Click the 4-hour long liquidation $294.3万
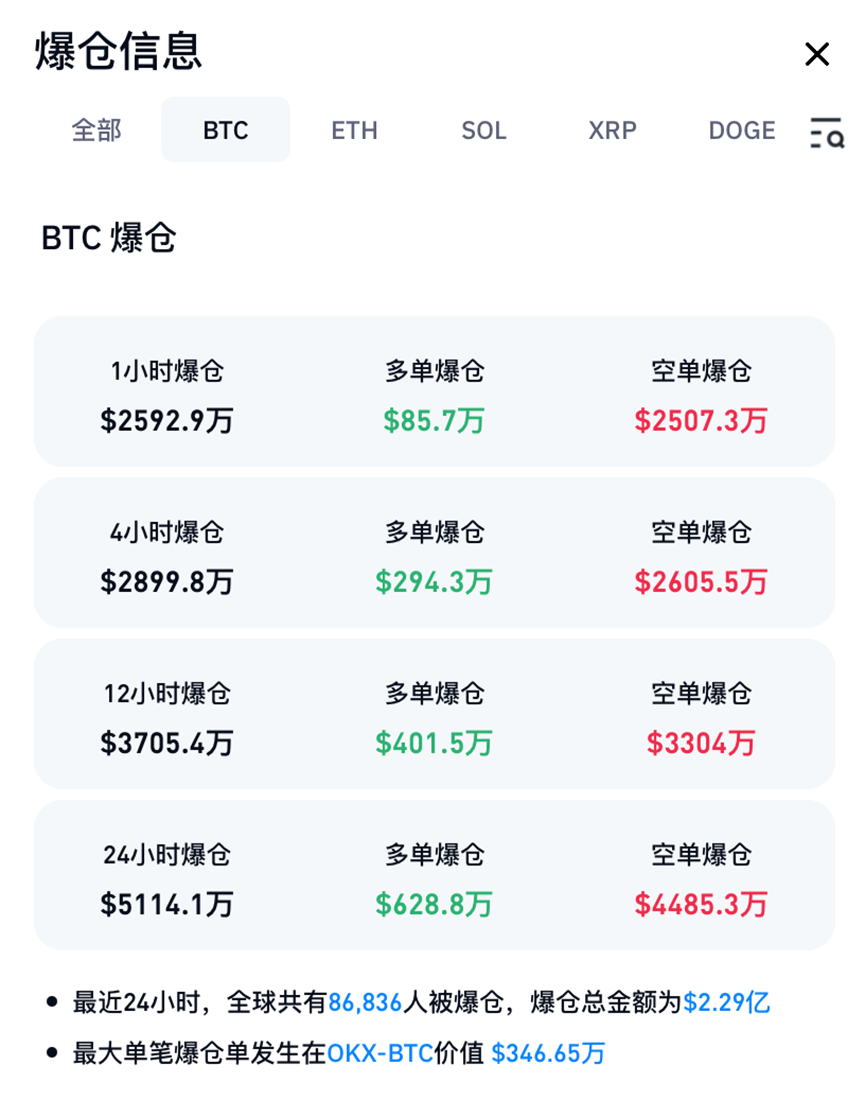 point(434,581)
